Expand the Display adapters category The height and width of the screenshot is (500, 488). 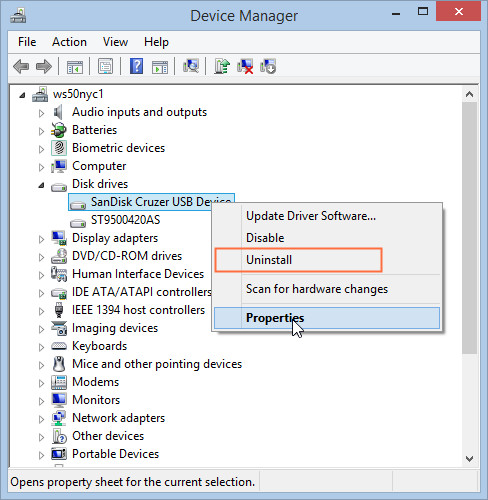(x=41, y=239)
